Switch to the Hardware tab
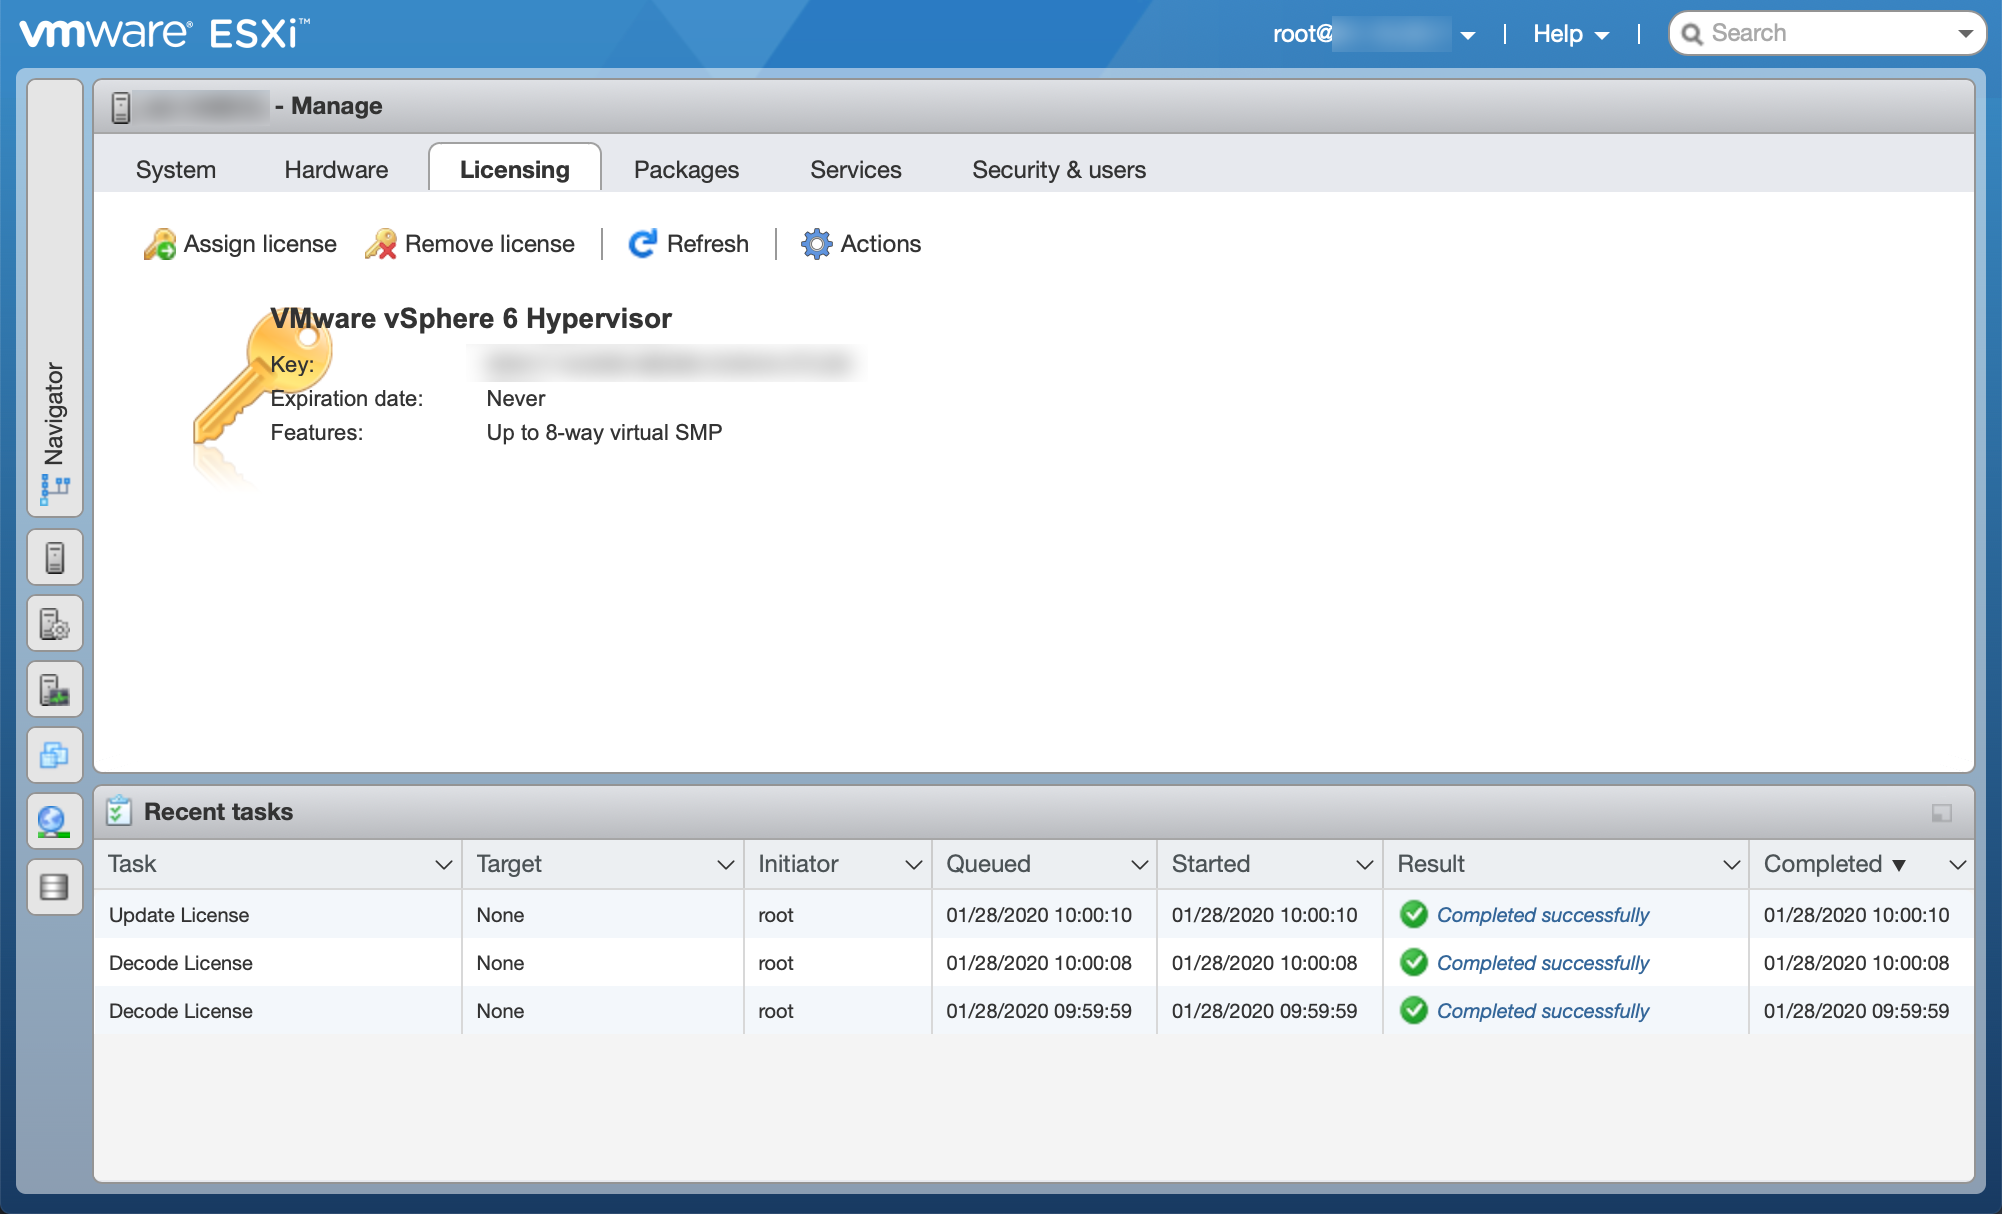Viewport: 2002px width, 1214px height. [x=336, y=170]
